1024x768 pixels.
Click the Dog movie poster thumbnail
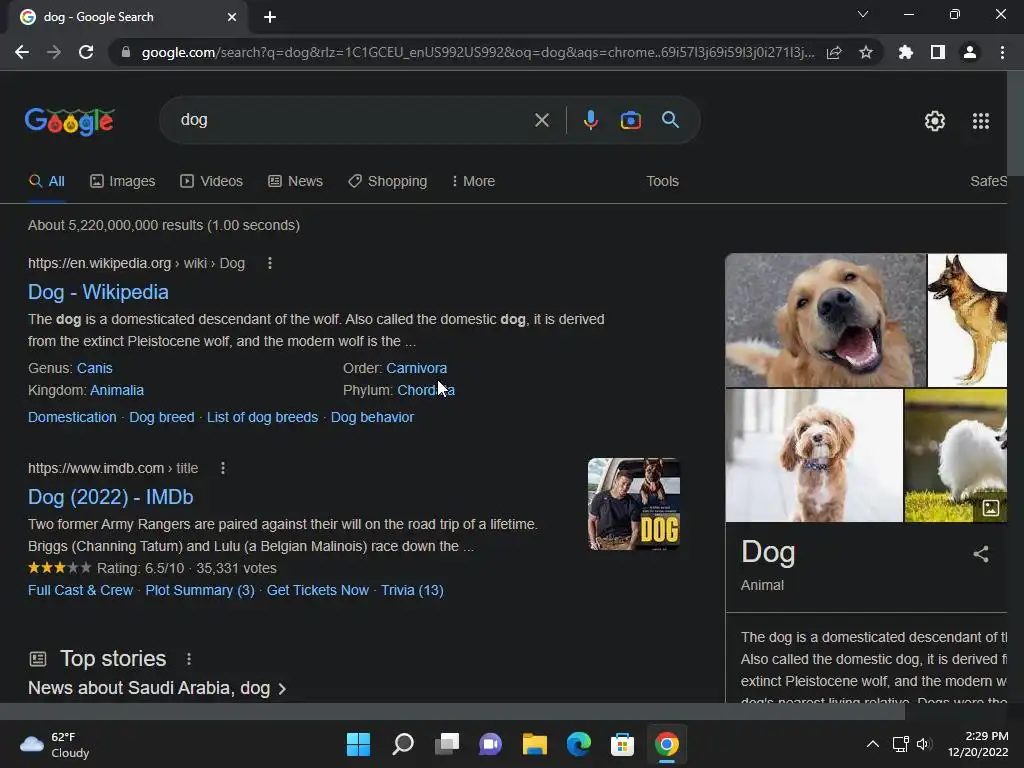click(x=634, y=504)
